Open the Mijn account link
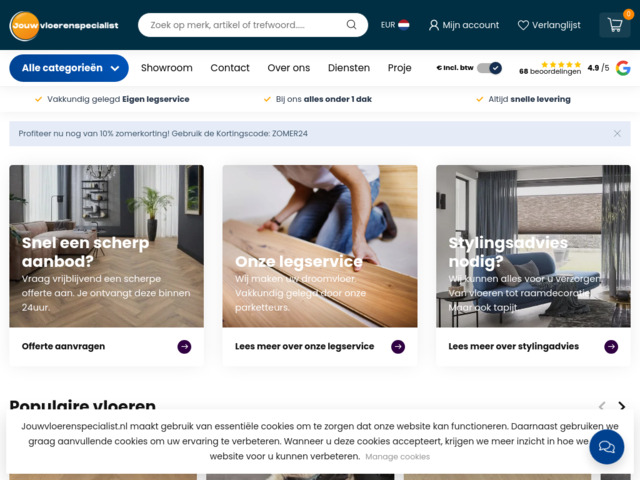The height and width of the screenshot is (480, 640). (464, 25)
